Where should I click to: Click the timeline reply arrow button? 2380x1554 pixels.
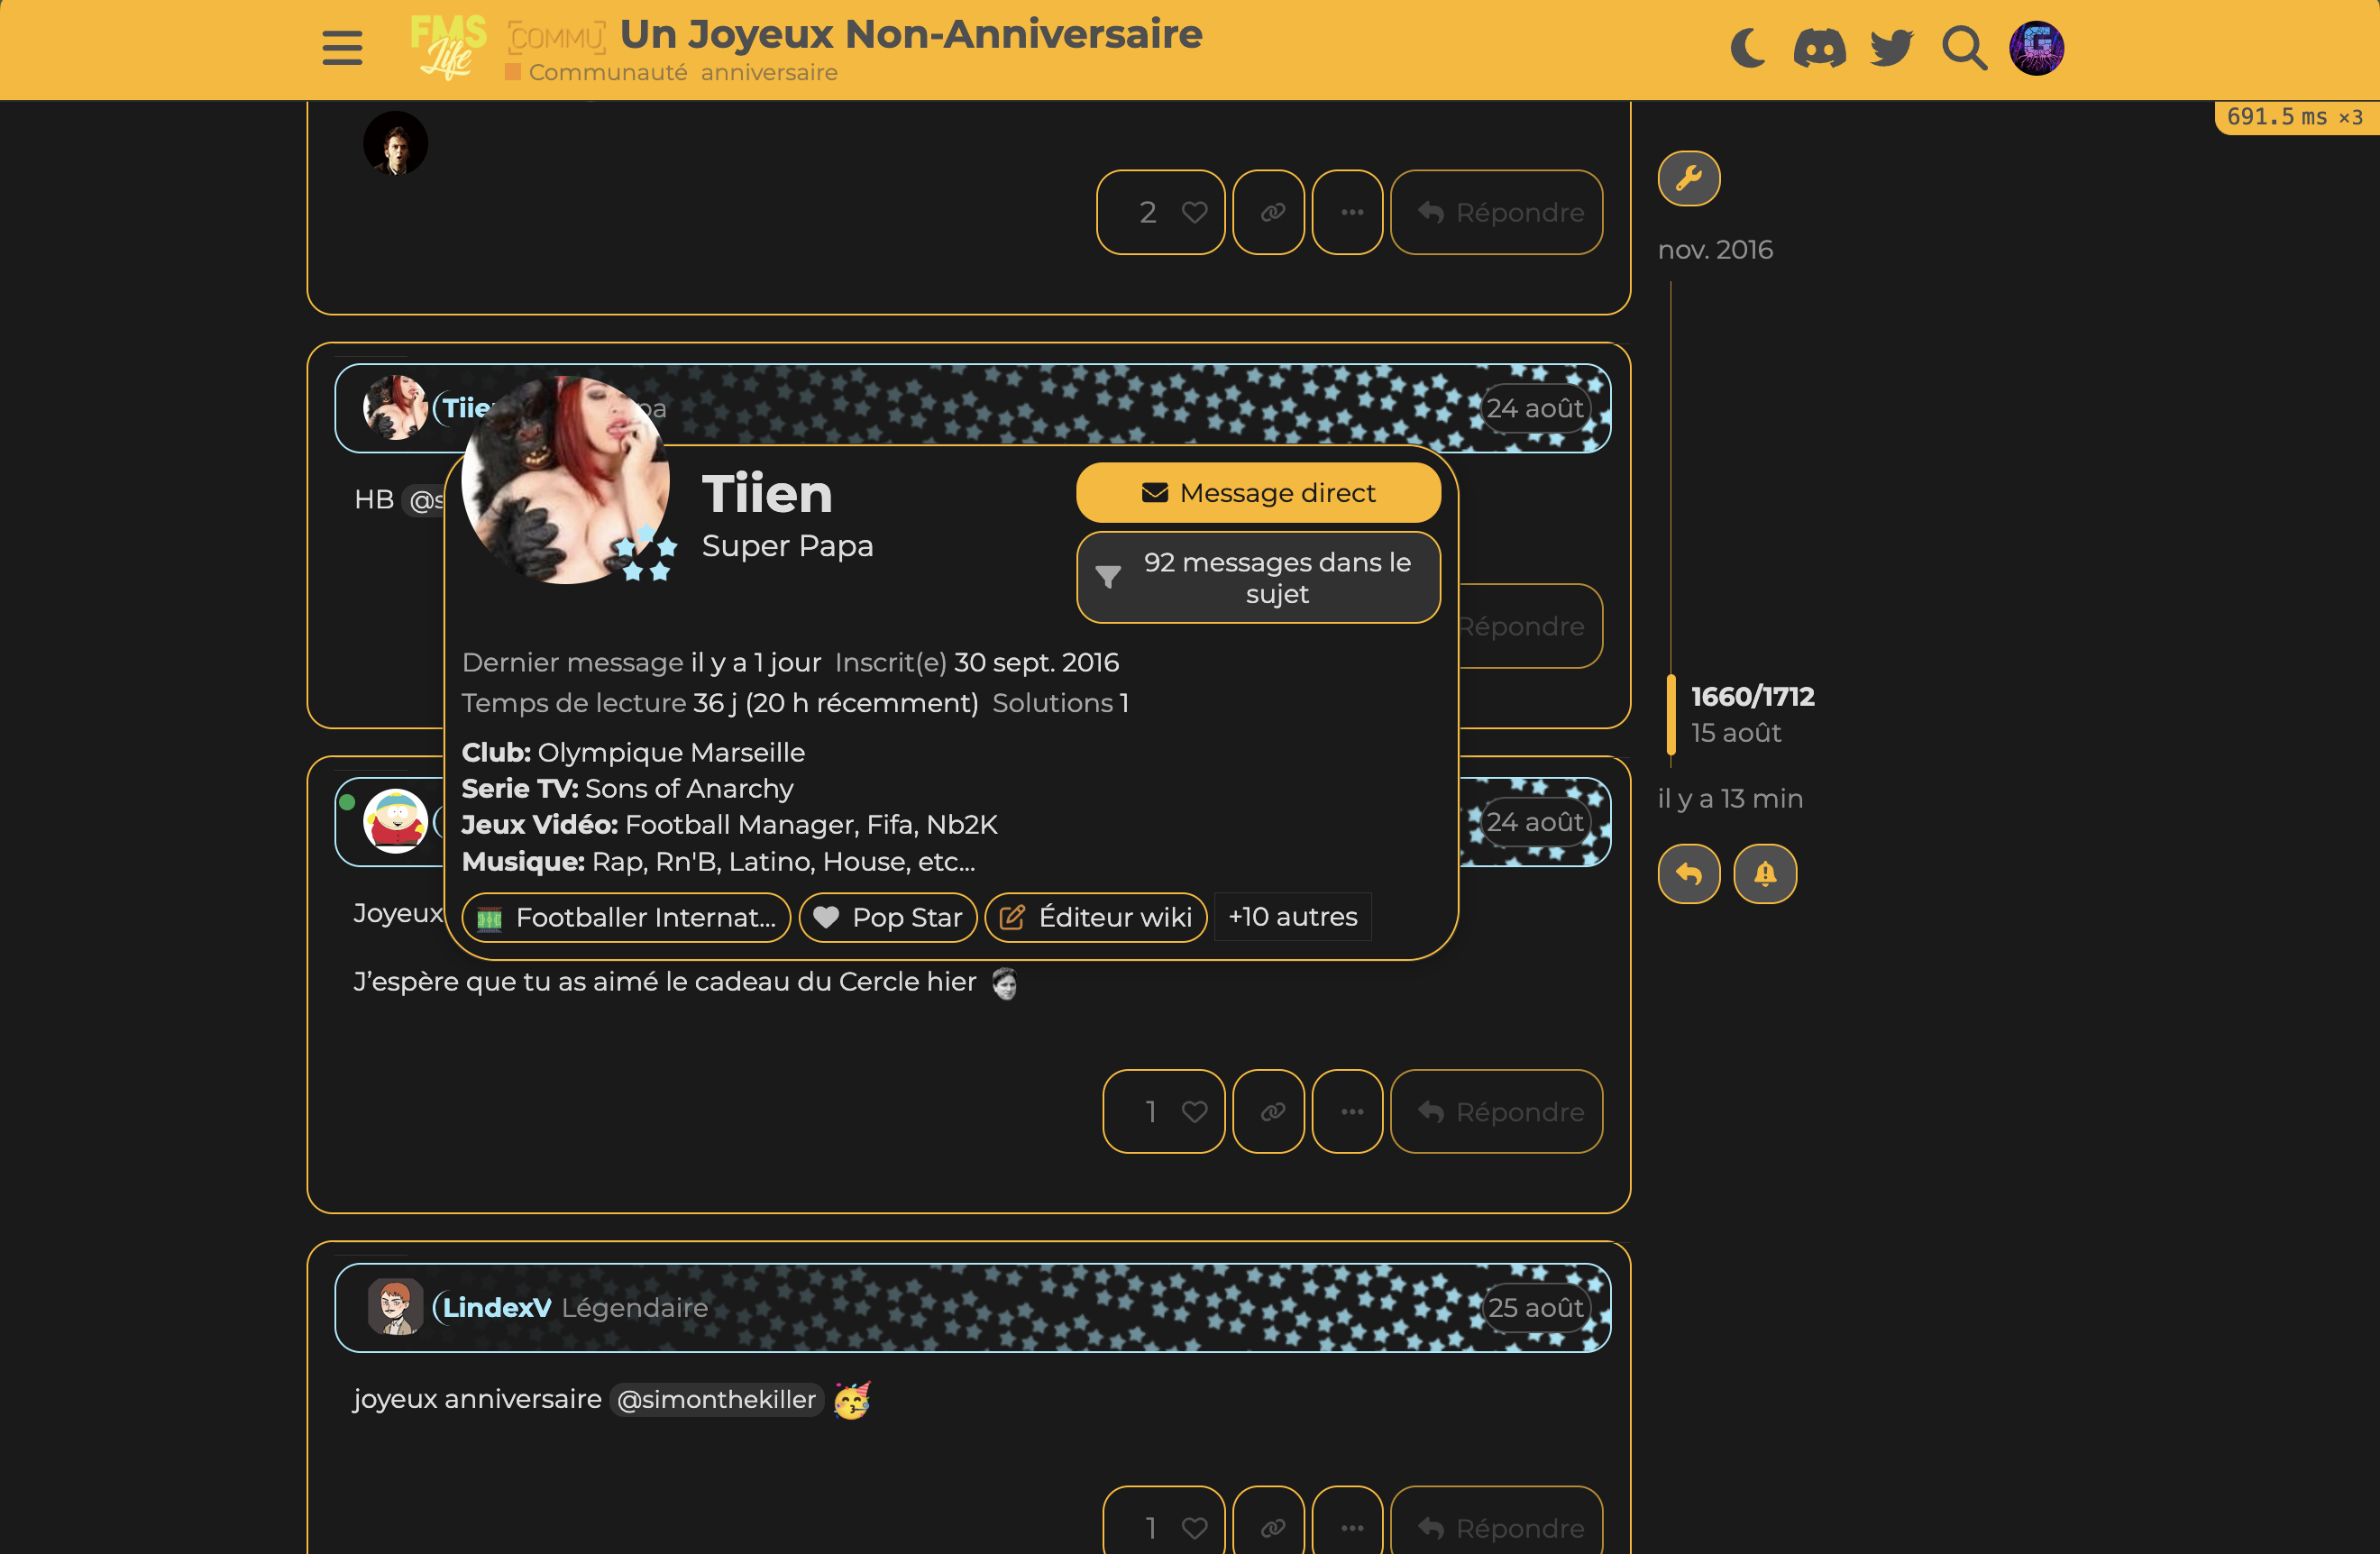click(1688, 874)
